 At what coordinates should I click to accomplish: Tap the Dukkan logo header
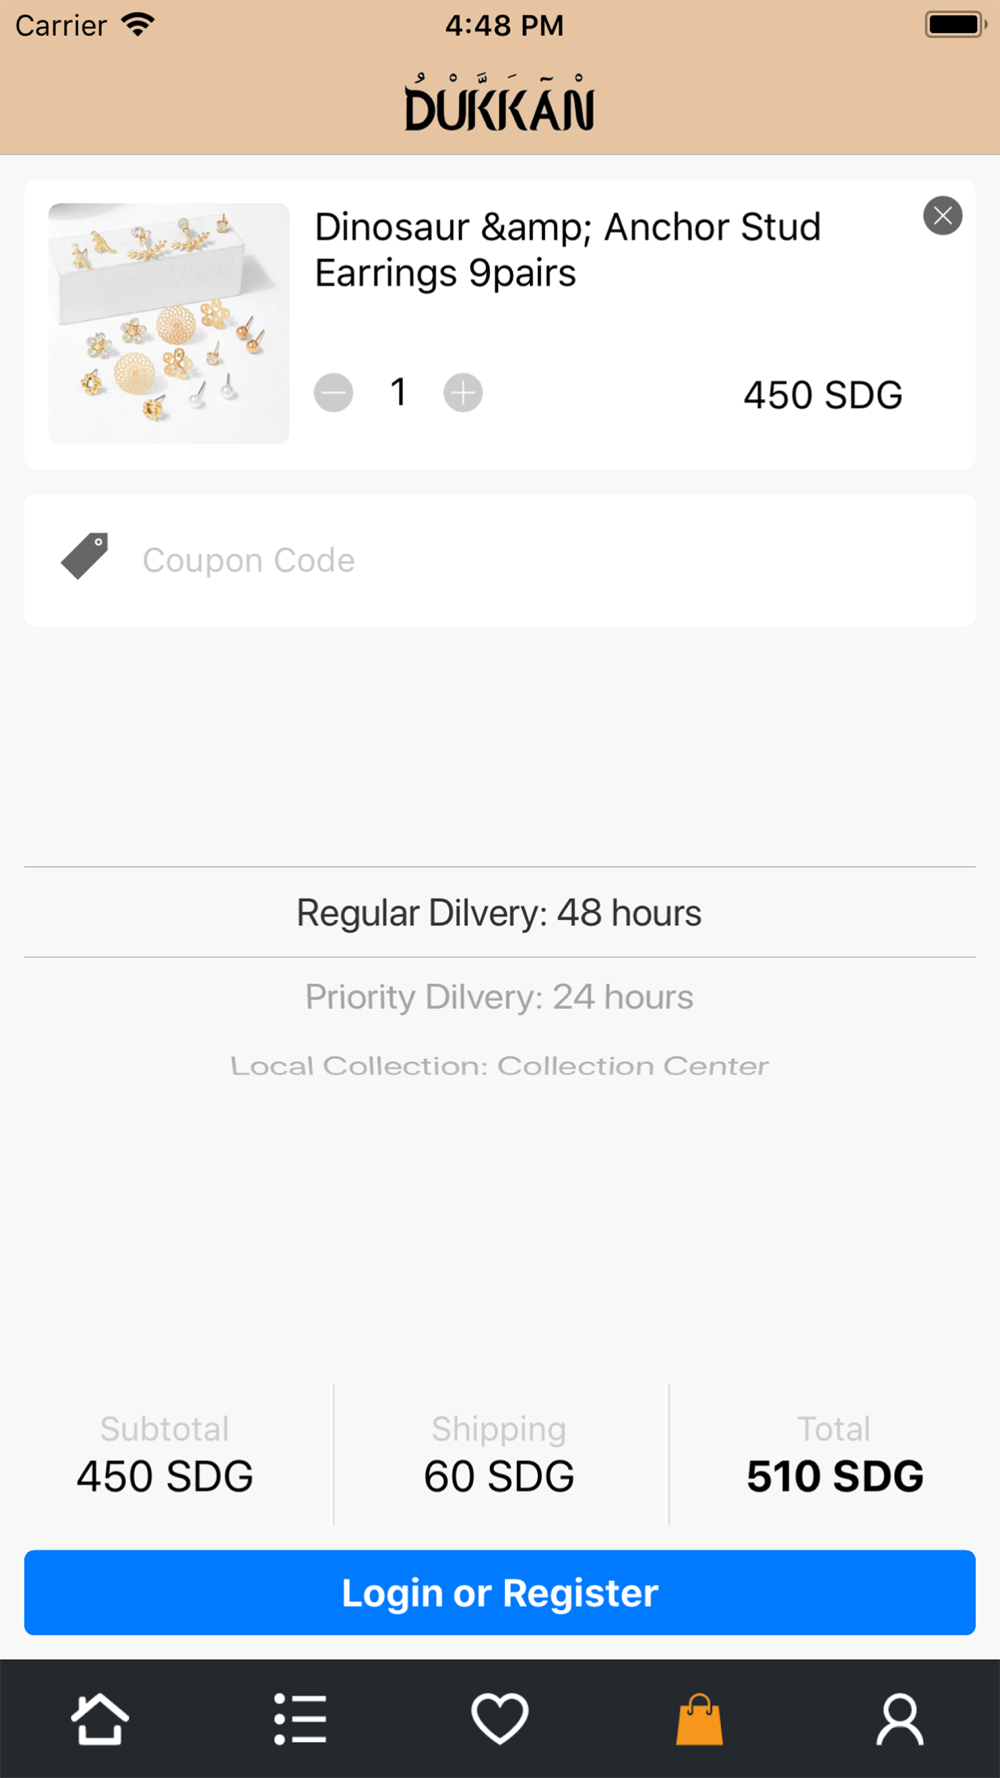(500, 102)
